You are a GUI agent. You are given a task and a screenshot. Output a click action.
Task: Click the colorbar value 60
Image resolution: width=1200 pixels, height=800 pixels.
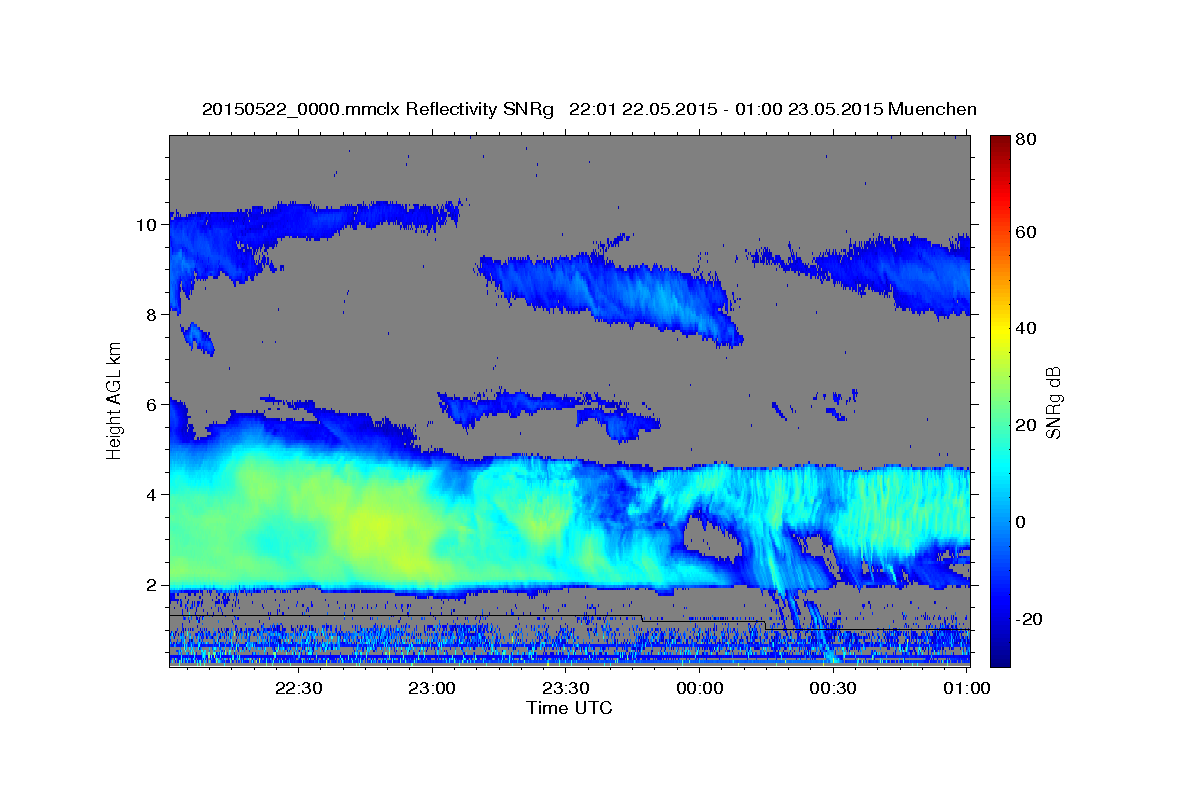click(x=1025, y=232)
